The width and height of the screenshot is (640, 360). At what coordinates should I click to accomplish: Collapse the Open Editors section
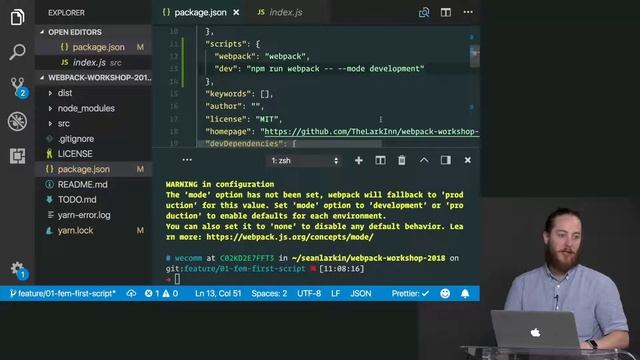(93, 32)
